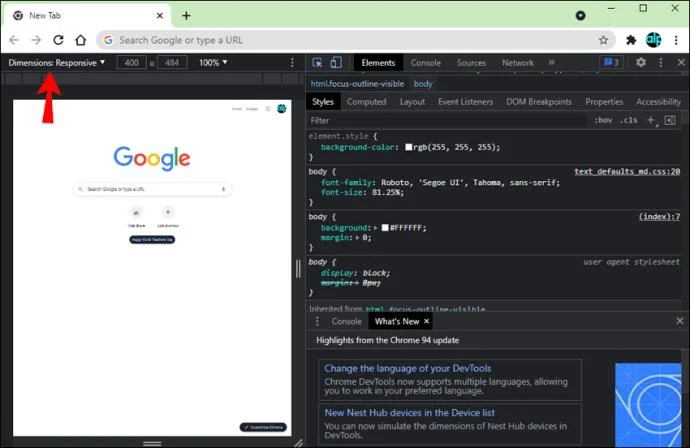Click the circular dropdown icon in title bar
The height and width of the screenshot is (448, 690).
point(580,15)
